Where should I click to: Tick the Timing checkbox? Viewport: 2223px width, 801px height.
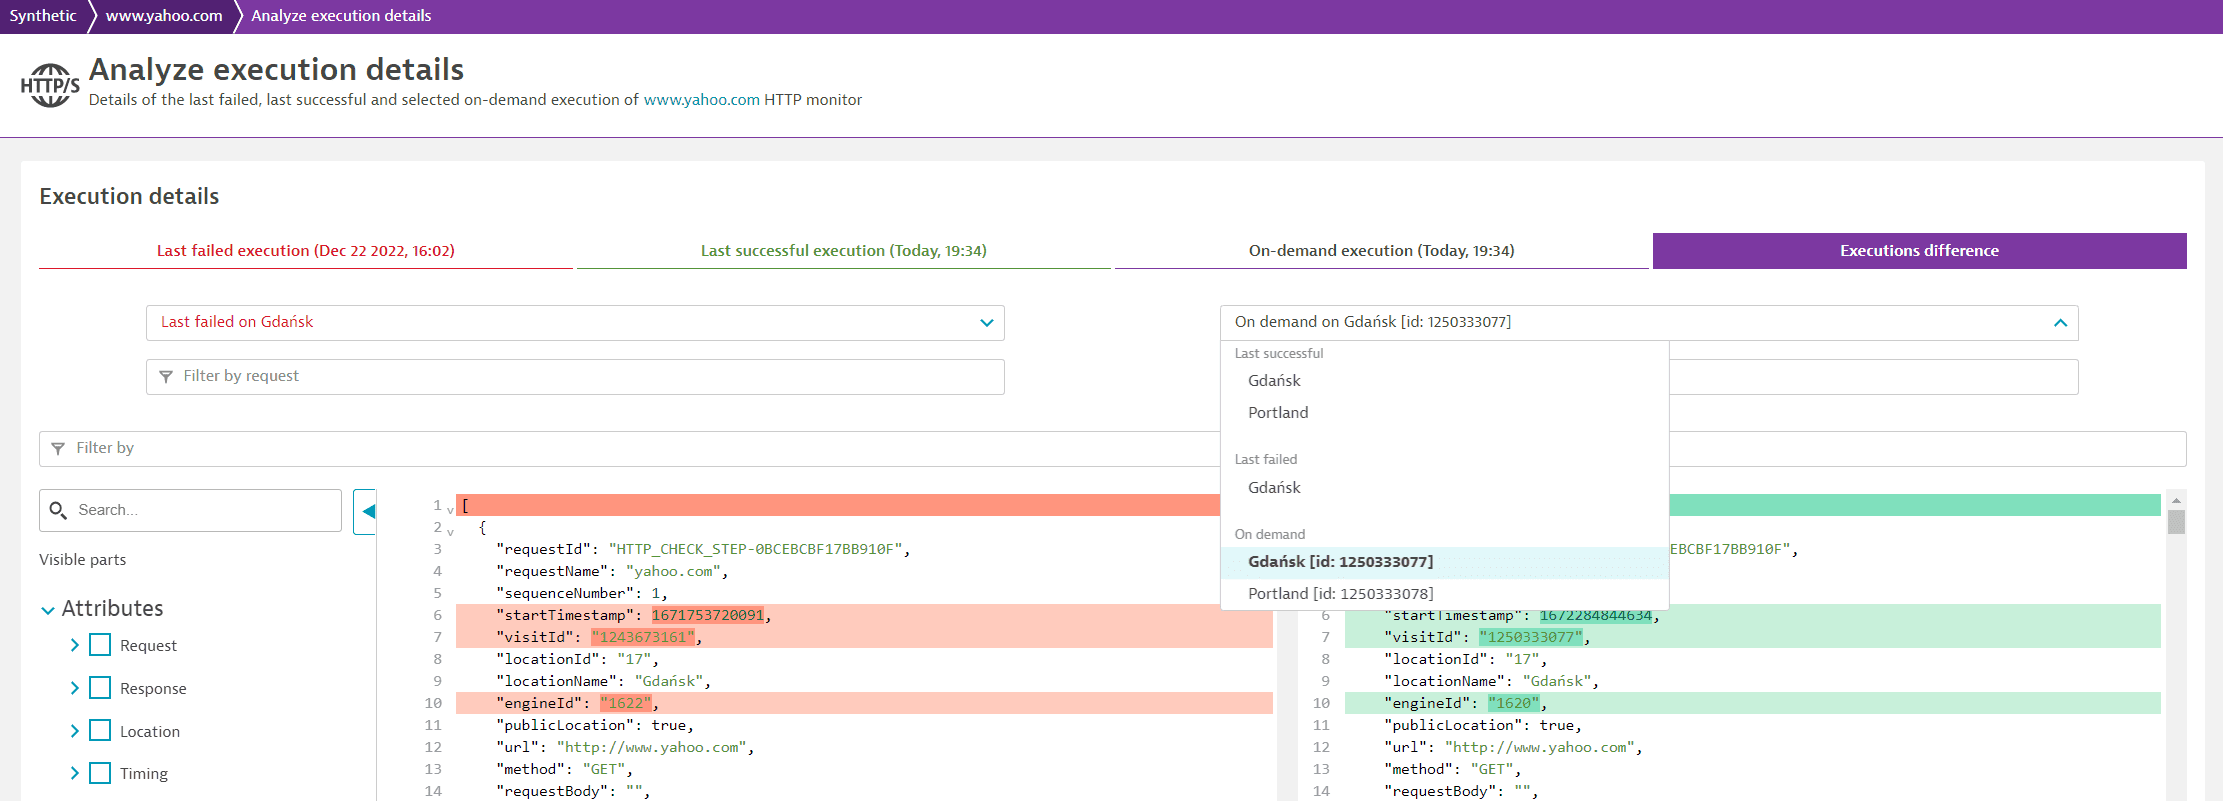coord(100,773)
